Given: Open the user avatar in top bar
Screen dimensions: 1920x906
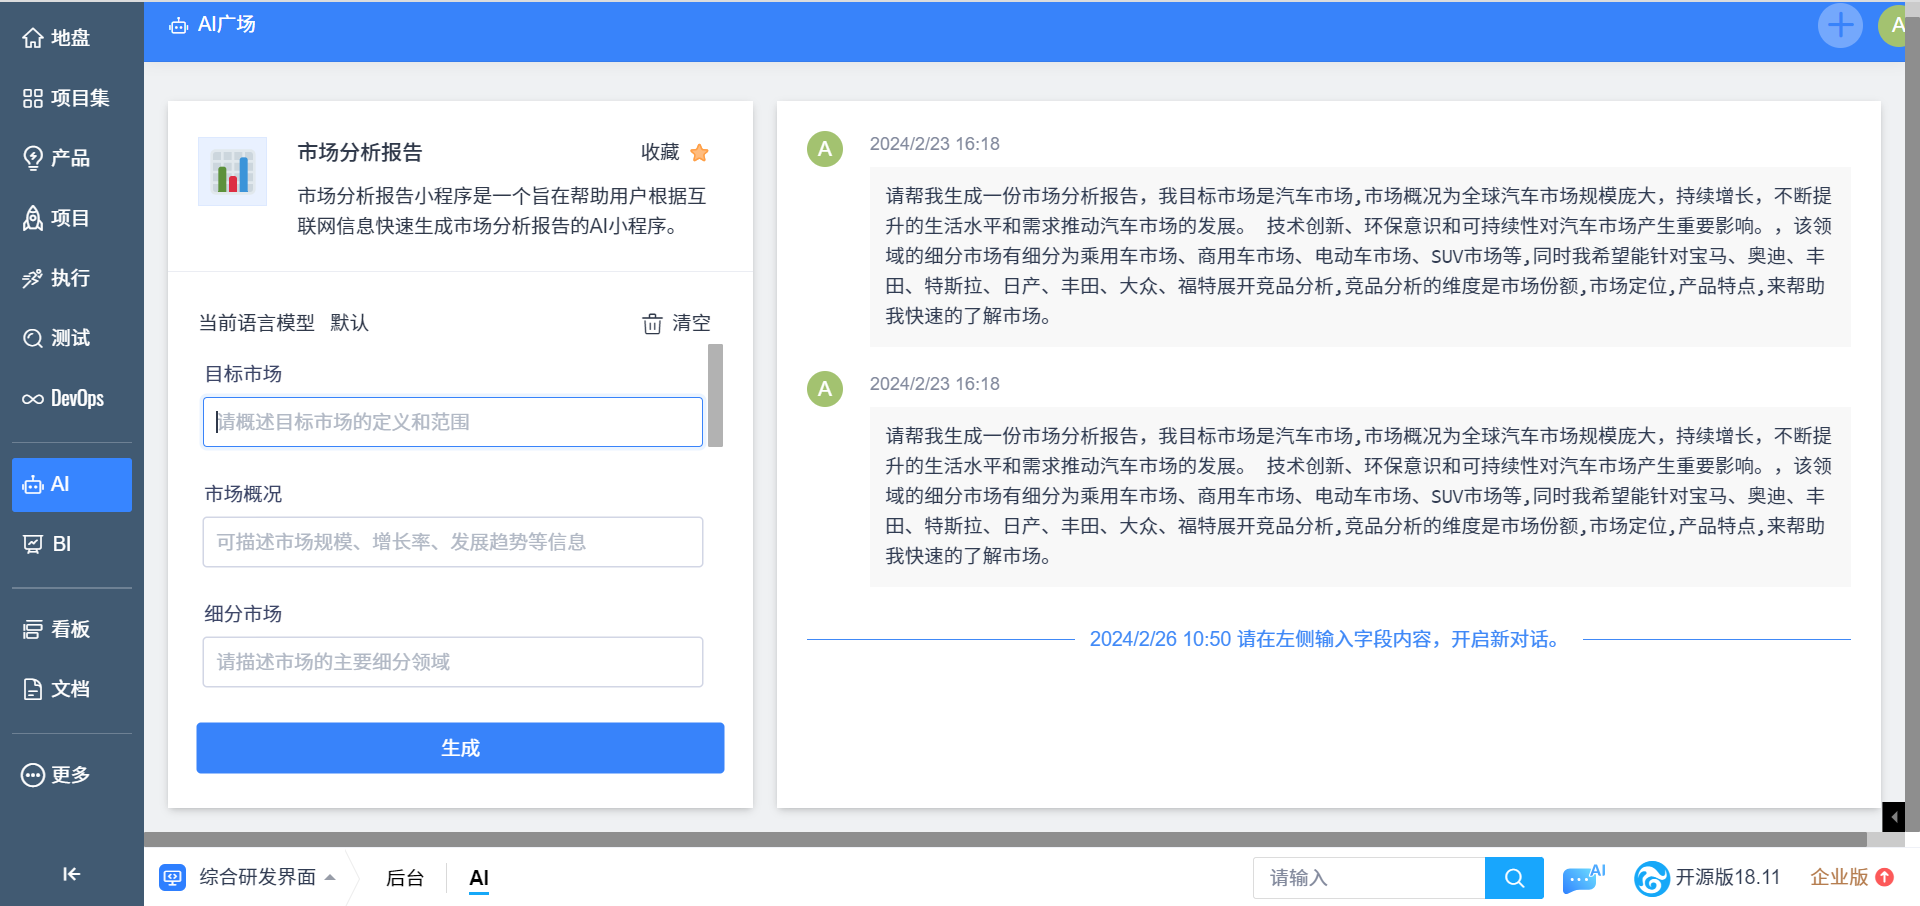Looking at the screenshot, I should (1893, 25).
